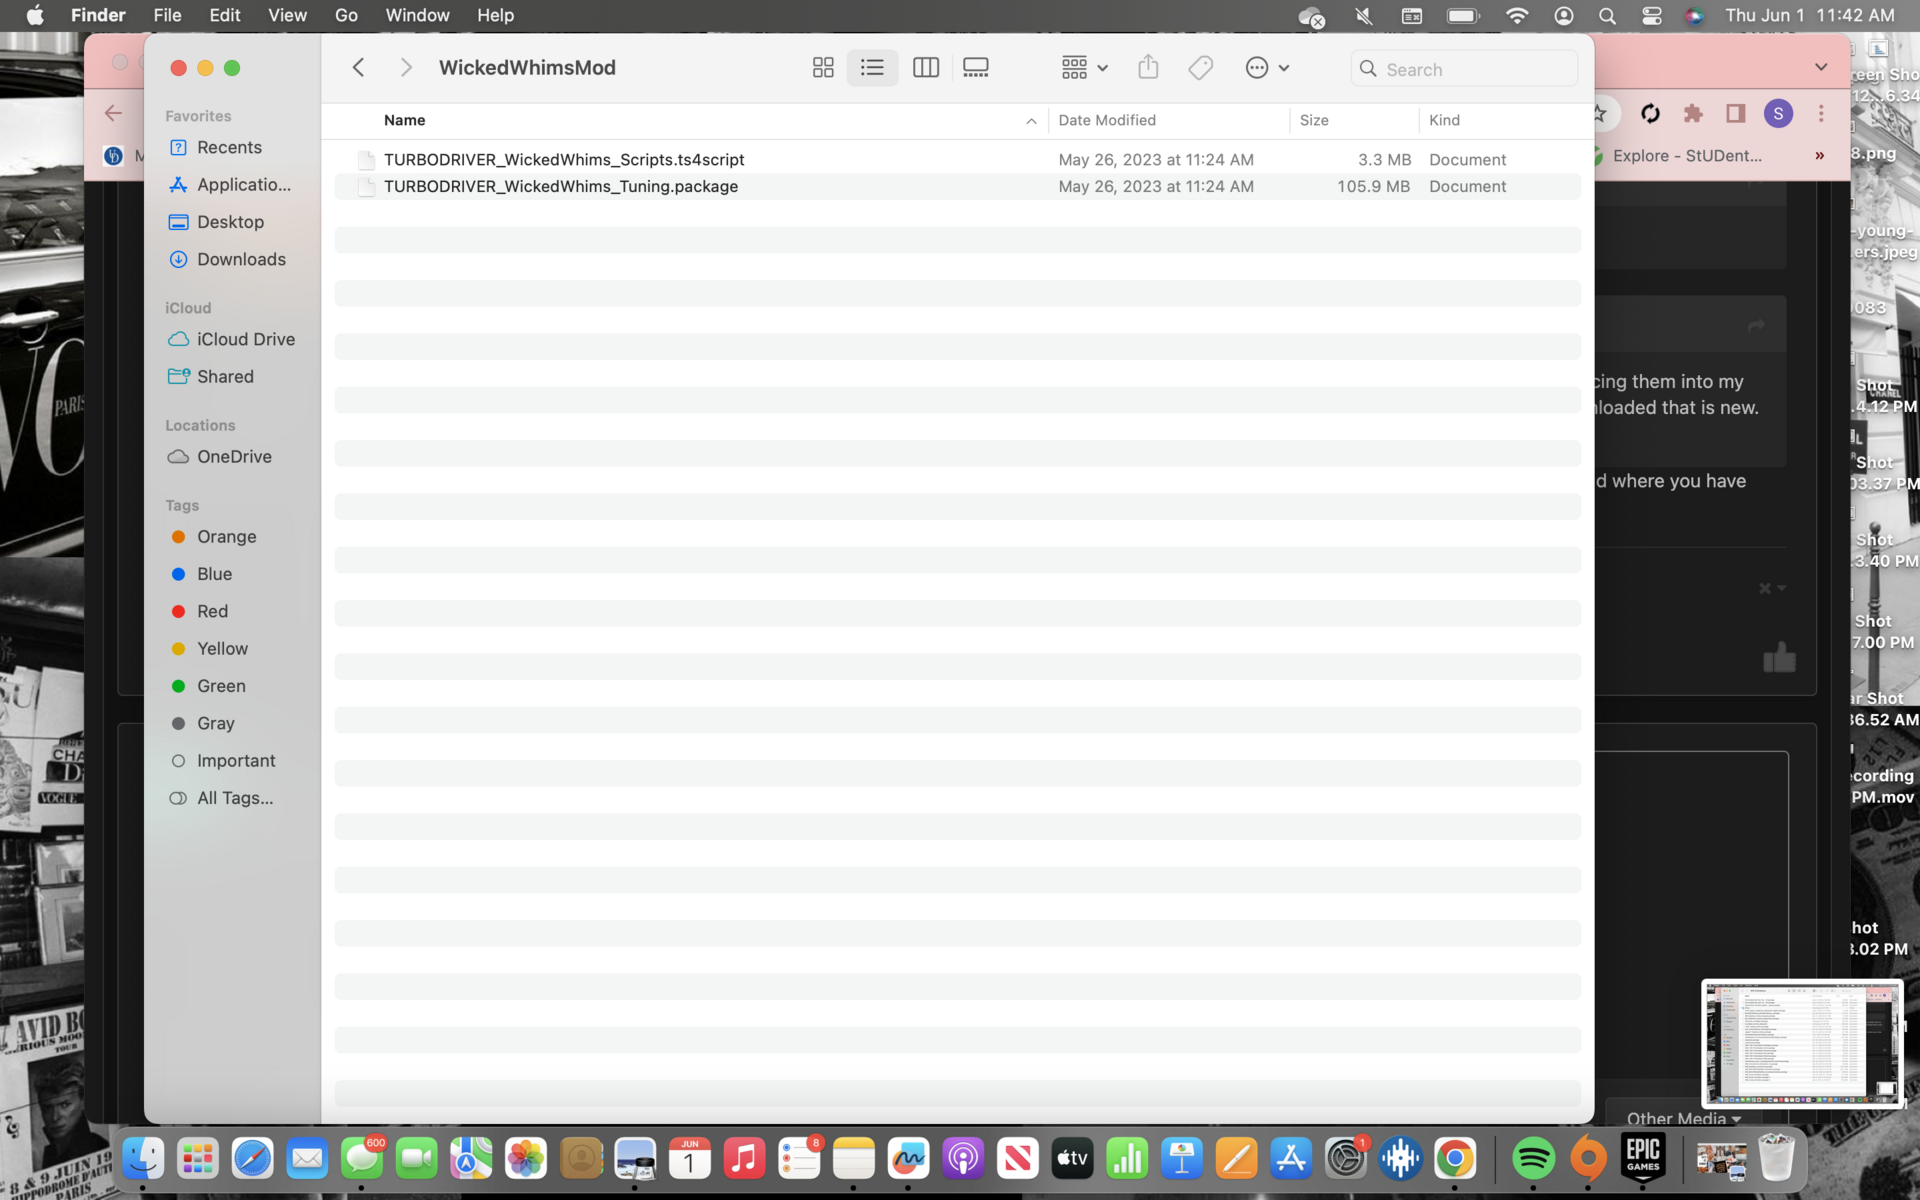
Task: Select TURBODRIVER_WickedWhims_Scripts.ts4script file
Action: click(957, 160)
